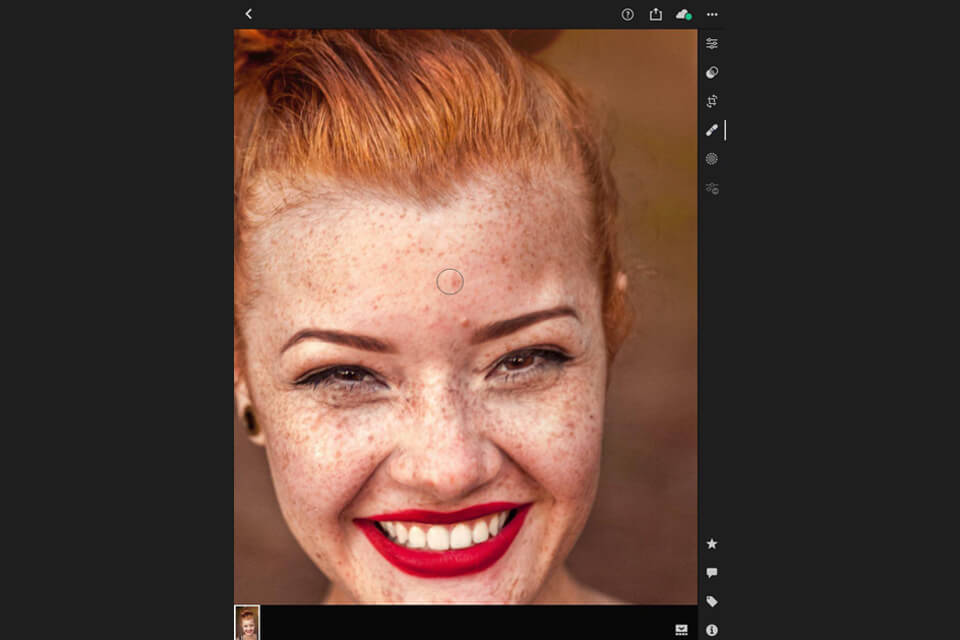This screenshot has width=960, height=640.
Task: Open the Share and export options
Action: pyautogui.click(x=656, y=14)
